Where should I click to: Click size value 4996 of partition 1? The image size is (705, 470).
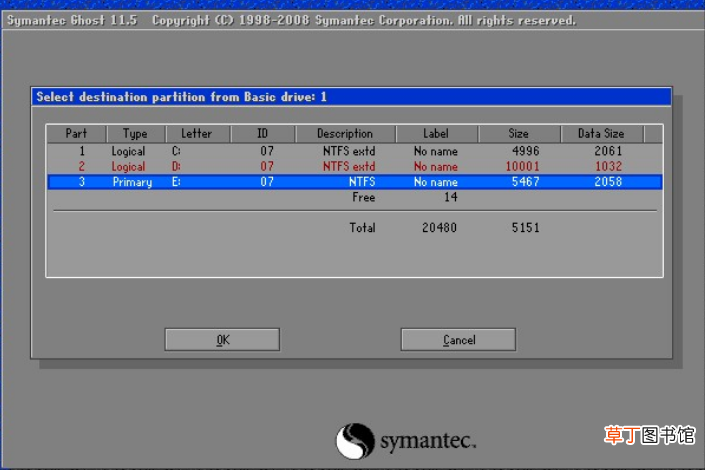coord(526,151)
